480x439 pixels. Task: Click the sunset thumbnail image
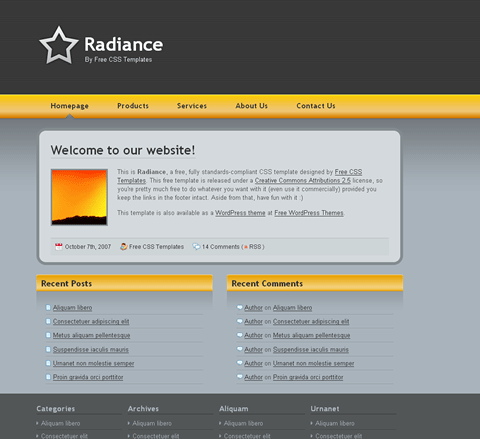(x=79, y=197)
